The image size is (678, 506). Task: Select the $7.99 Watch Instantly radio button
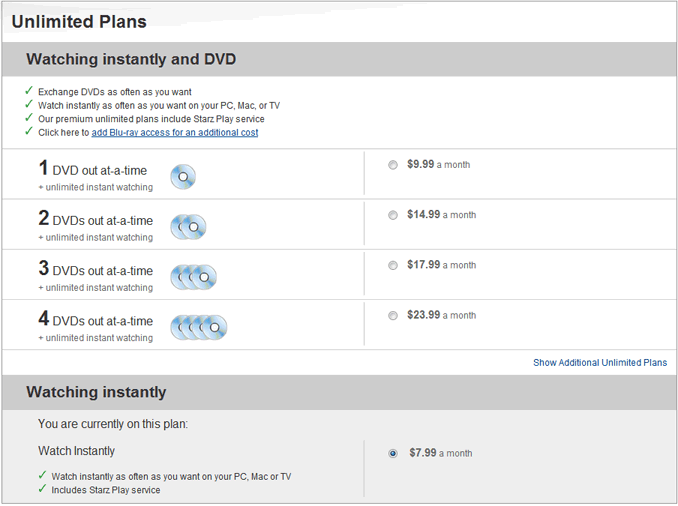click(x=393, y=453)
